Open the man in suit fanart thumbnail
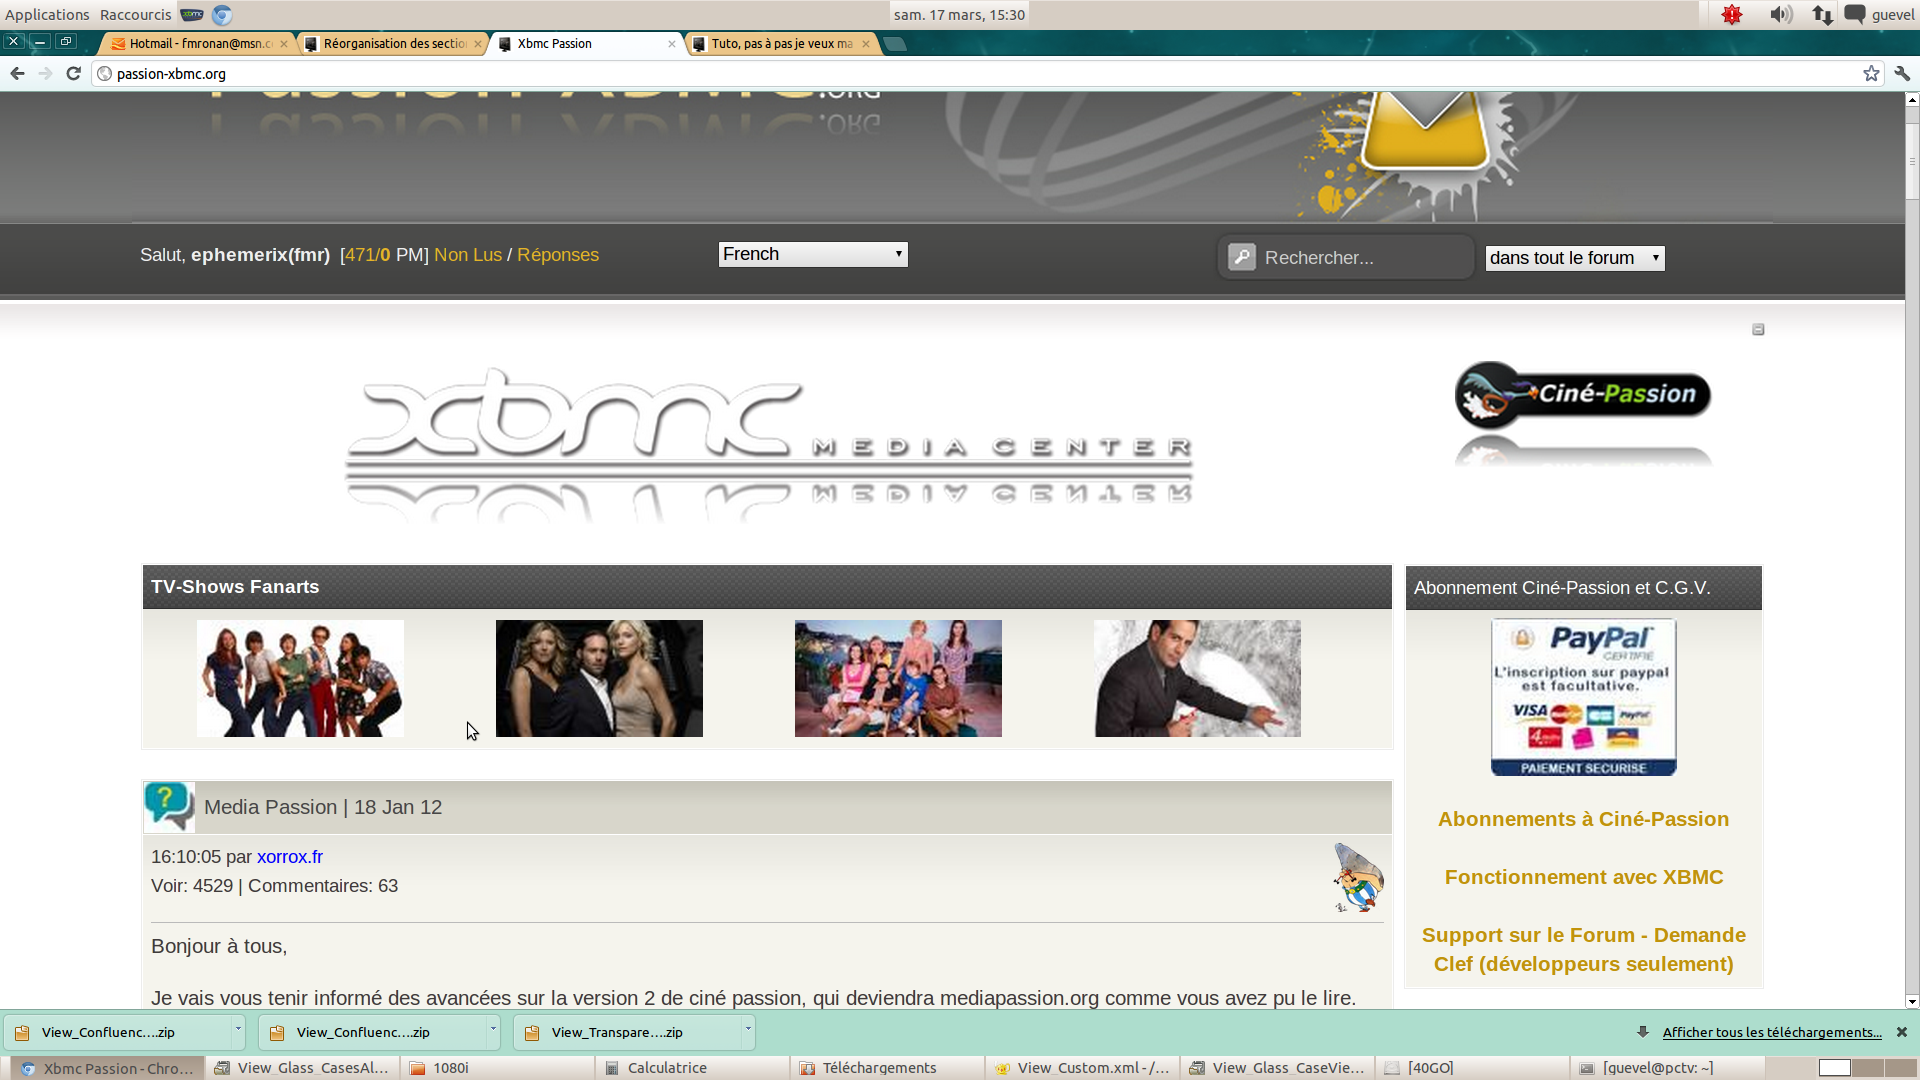The height and width of the screenshot is (1080, 1920). point(1197,678)
